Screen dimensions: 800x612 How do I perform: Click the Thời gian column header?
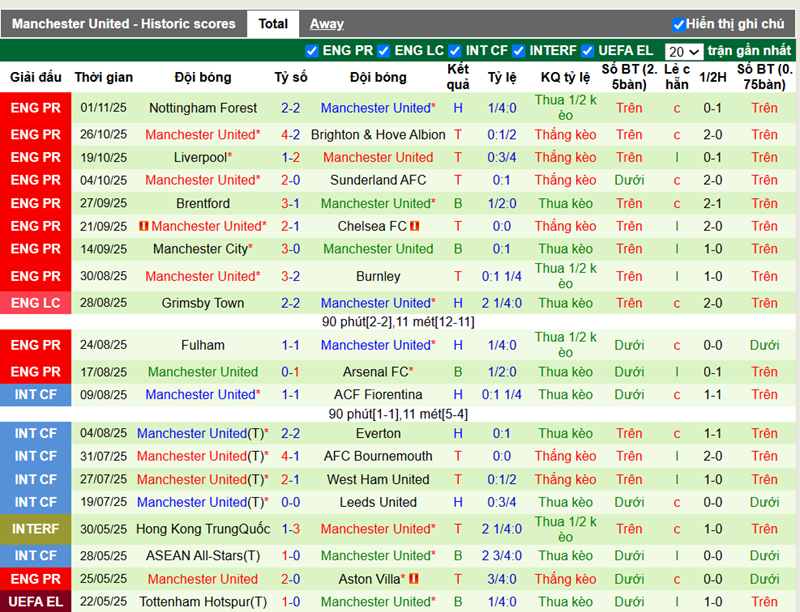click(x=104, y=77)
